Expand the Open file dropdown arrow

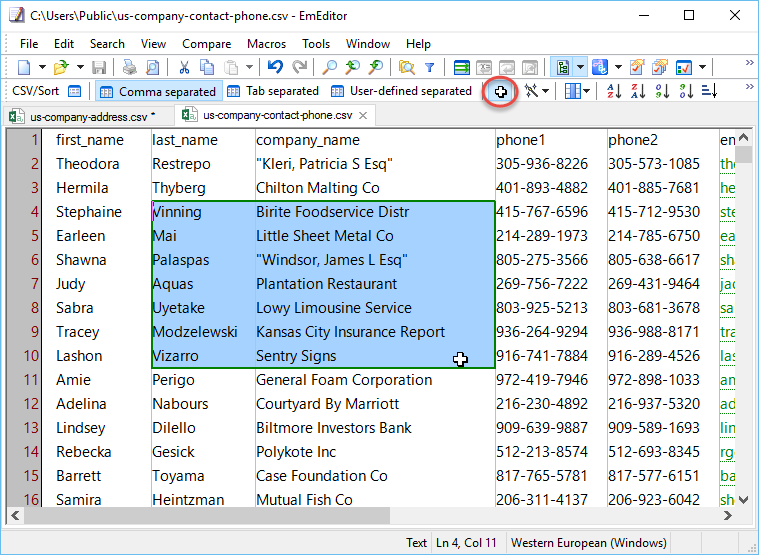click(80, 67)
